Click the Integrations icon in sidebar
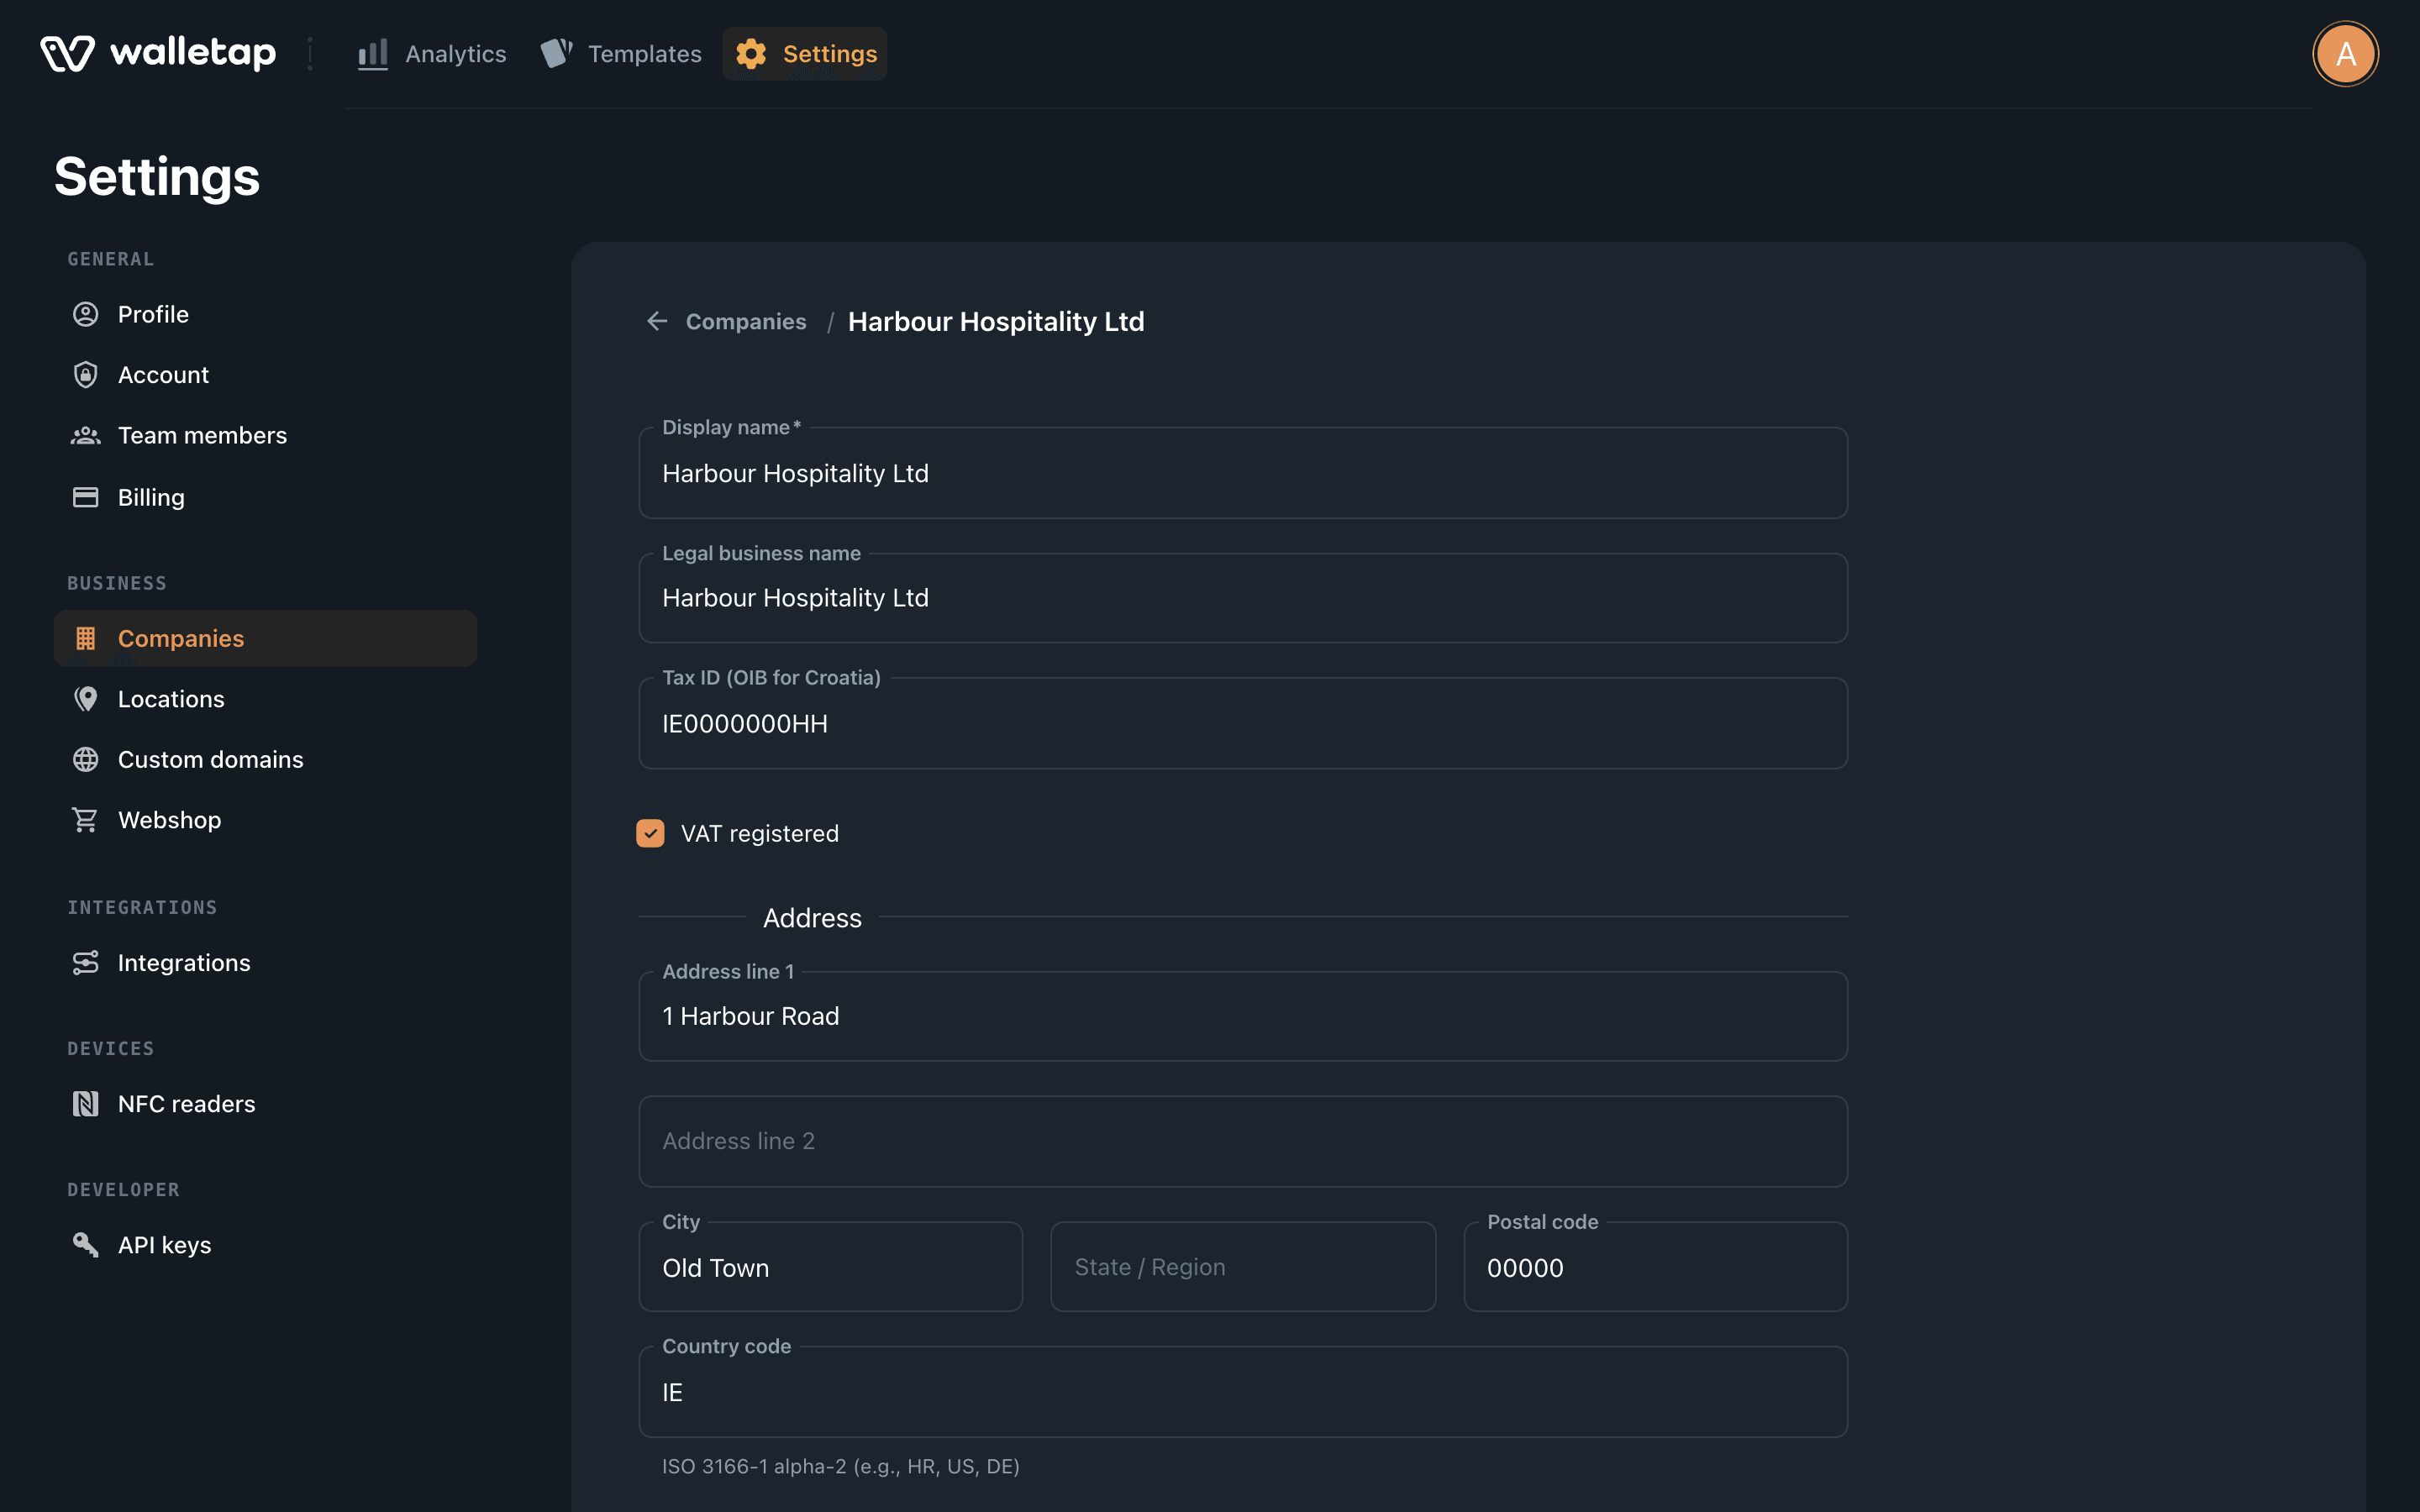The width and height of the screenshot is (2420, 1512). 86,962
